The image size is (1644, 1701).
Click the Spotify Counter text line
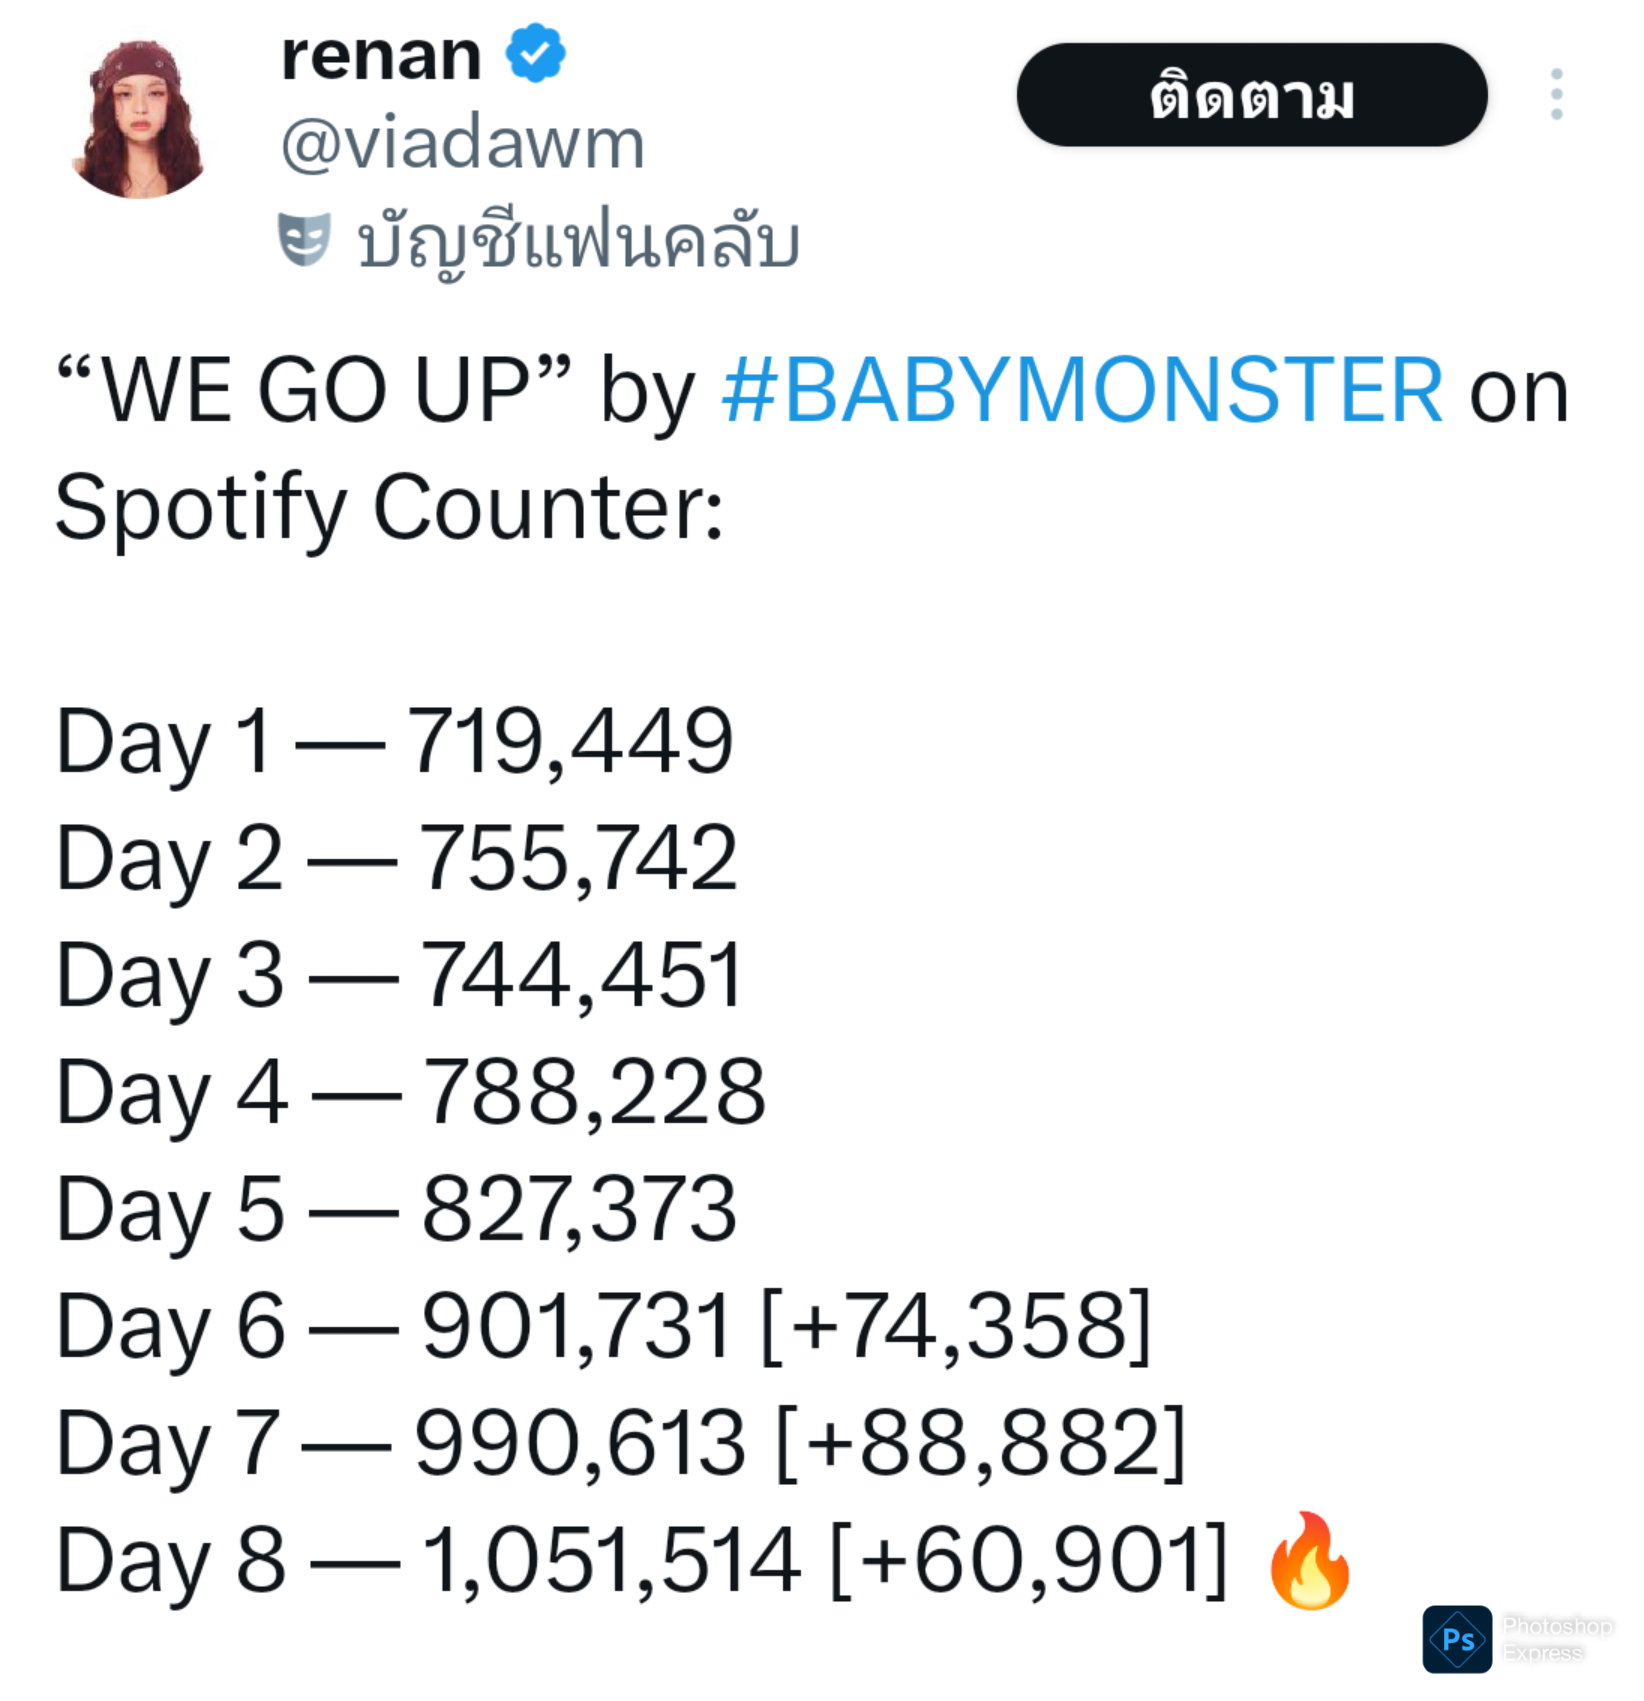click(388, 508)
